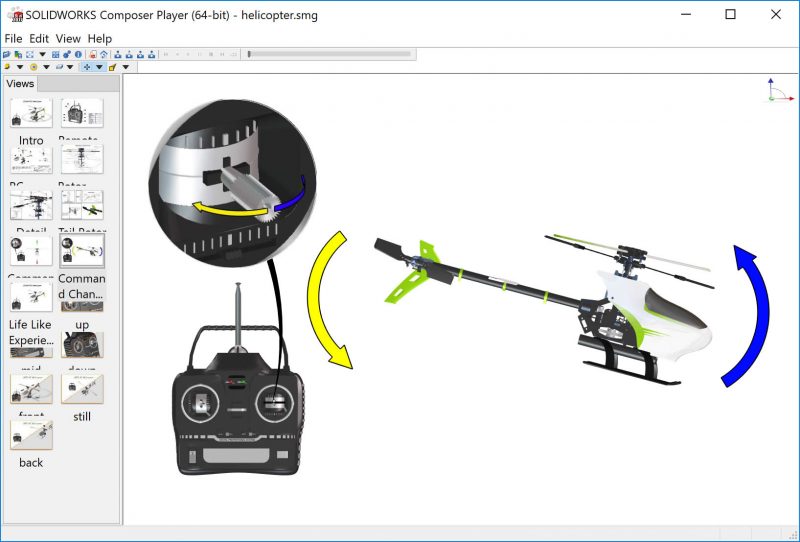The width and height of the screenshot is (800, 542).
Task: Click the XYZ axis compass in viewport
Action: point(780,90)
